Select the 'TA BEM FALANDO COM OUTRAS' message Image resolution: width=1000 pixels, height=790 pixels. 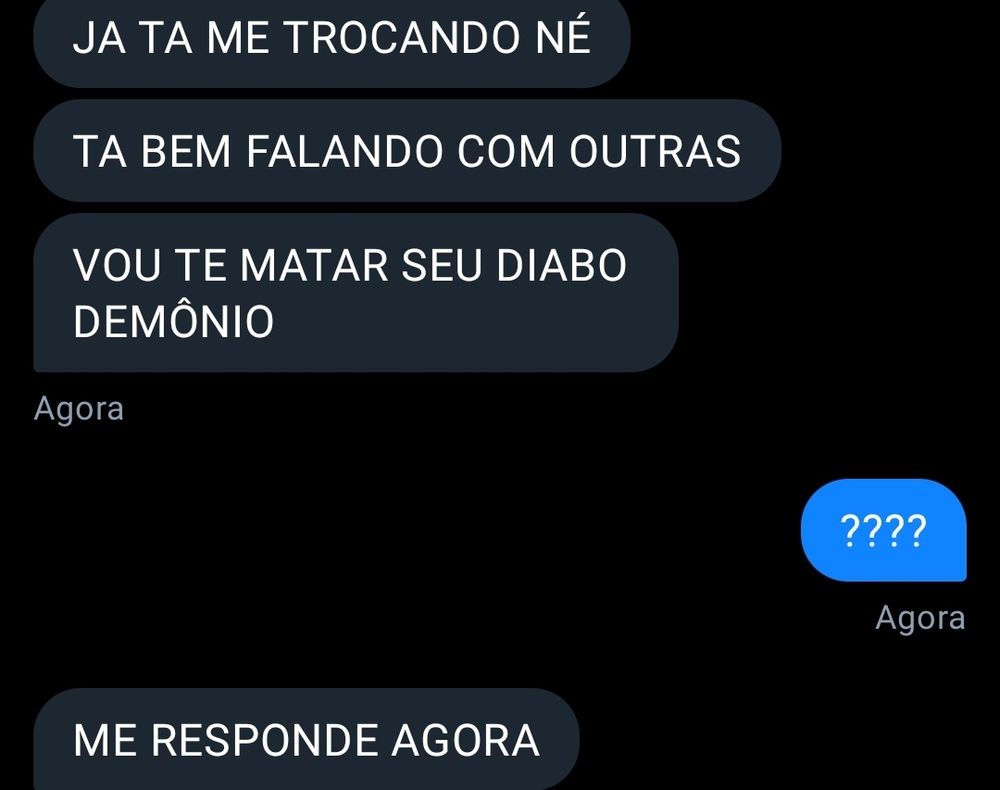coord(407,150)
